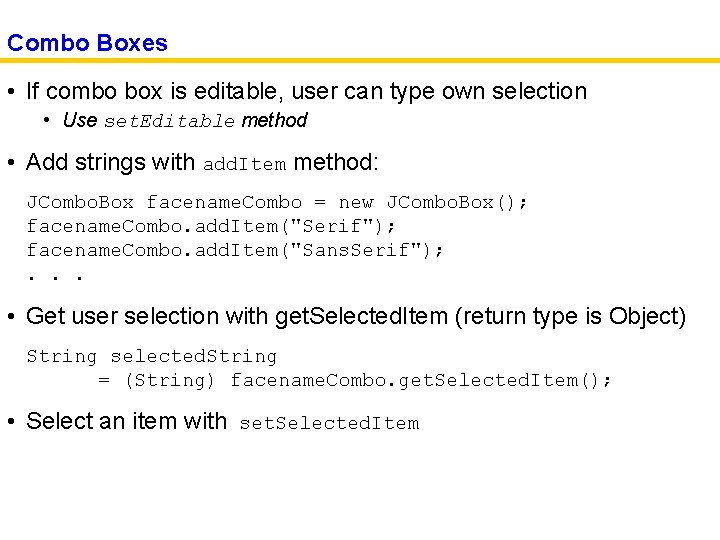The image size is (720, 540).
Task: Click the yellow divider line under the title
Action: pyautogui.click(x=360, y=61)
